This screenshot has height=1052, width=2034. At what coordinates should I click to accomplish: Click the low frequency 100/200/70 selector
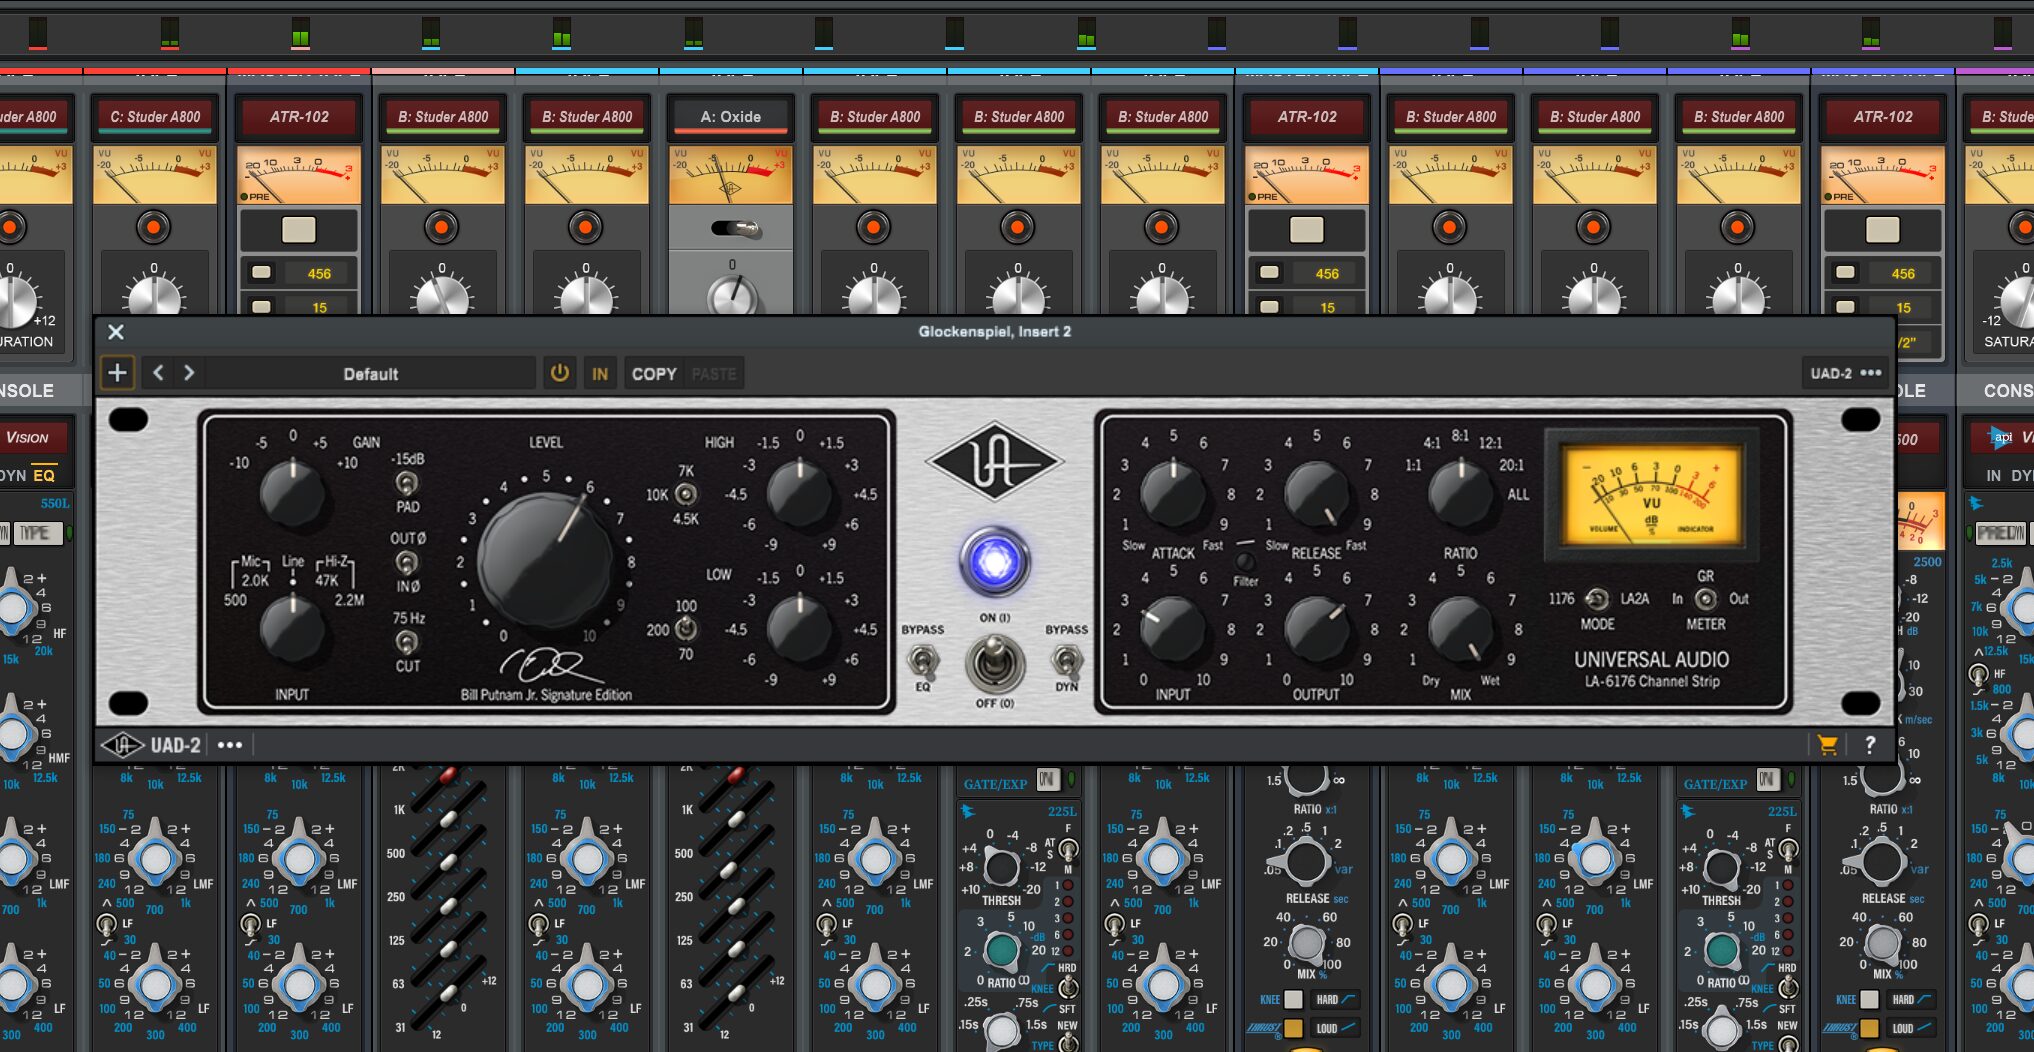[x=686, y=628]
